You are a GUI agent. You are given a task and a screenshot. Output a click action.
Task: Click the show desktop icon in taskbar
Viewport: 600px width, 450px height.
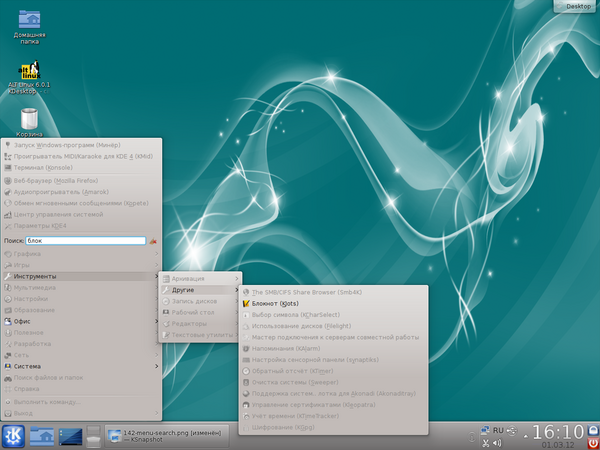pyautogui.click(x=70, y=435)
